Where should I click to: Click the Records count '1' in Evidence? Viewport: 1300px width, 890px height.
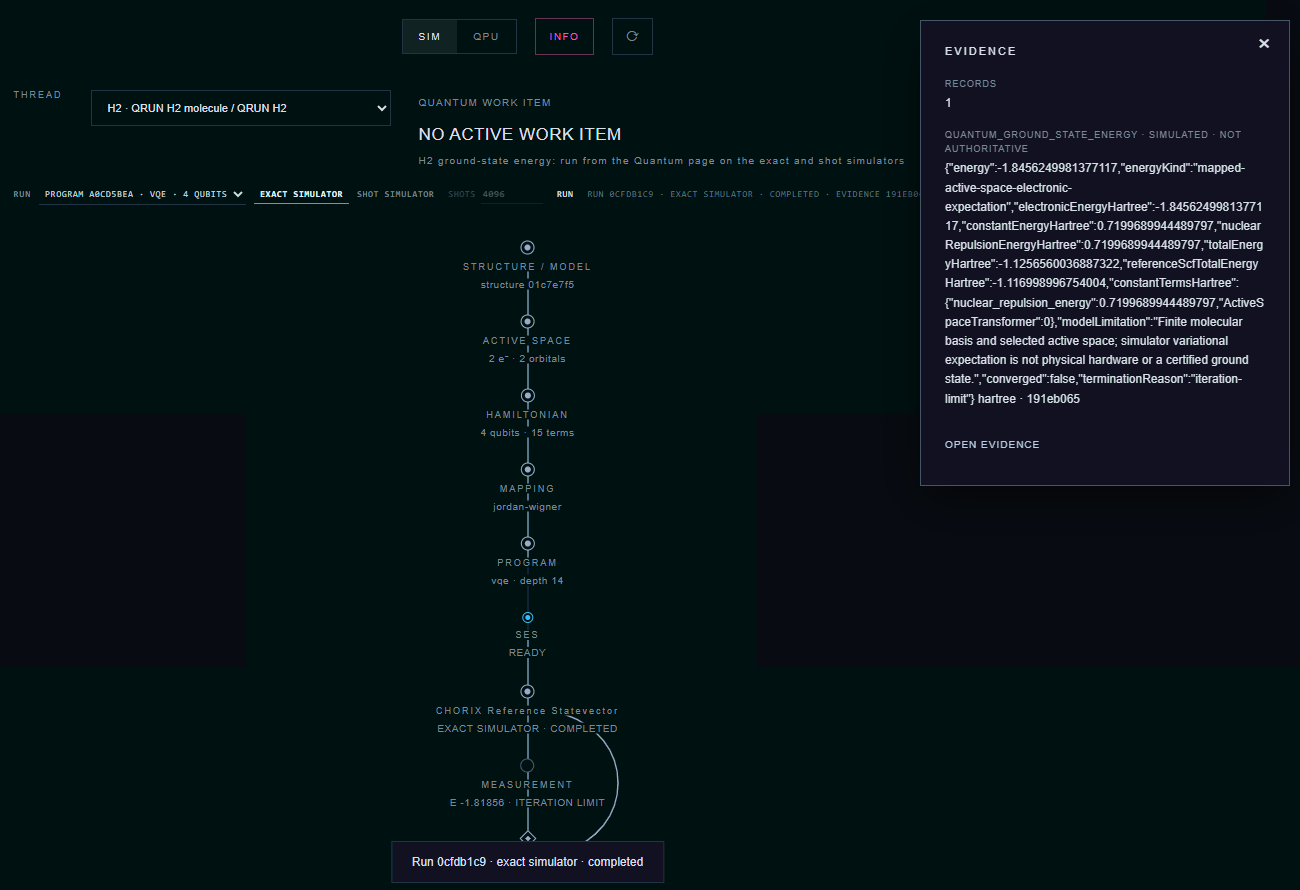point(949,103)
